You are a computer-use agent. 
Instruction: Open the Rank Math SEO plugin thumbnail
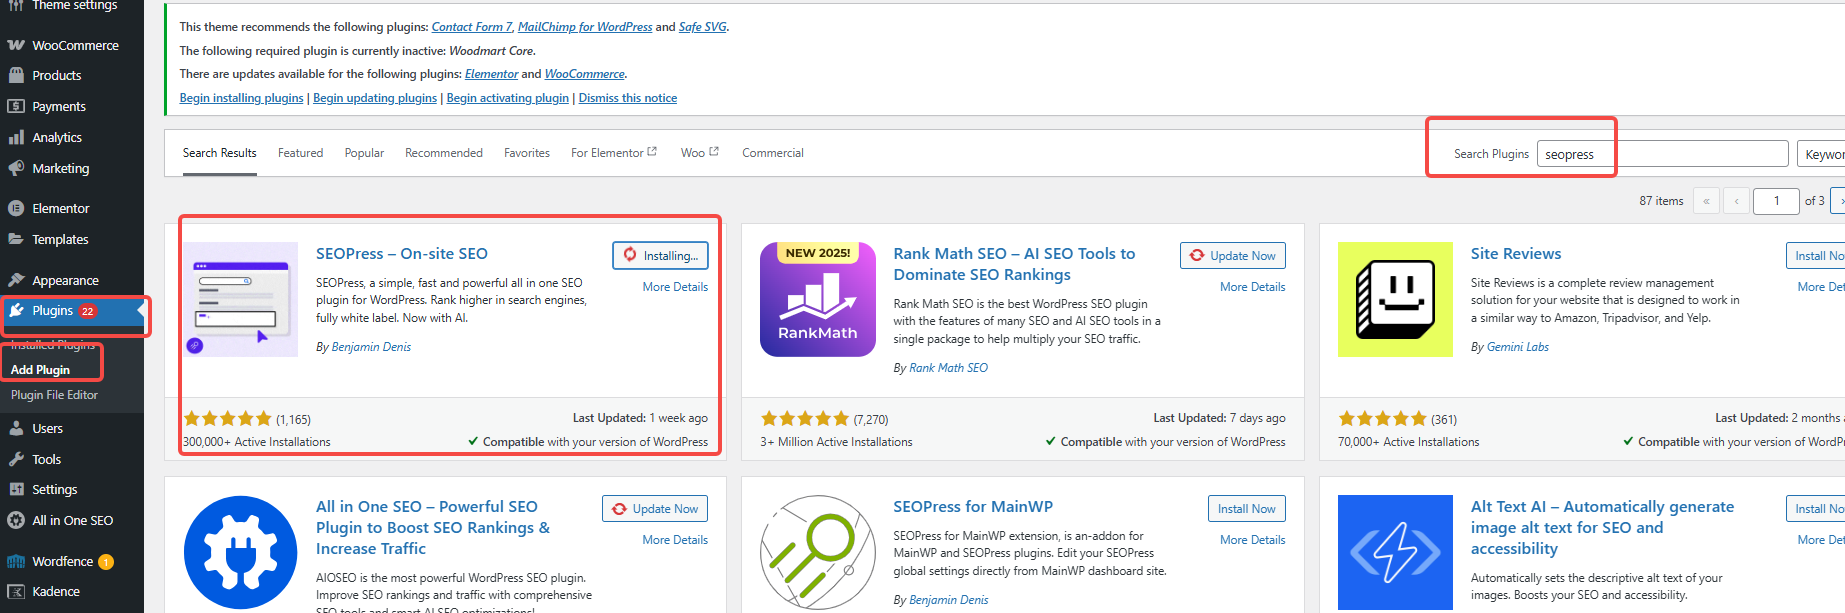tap(817, 299)
